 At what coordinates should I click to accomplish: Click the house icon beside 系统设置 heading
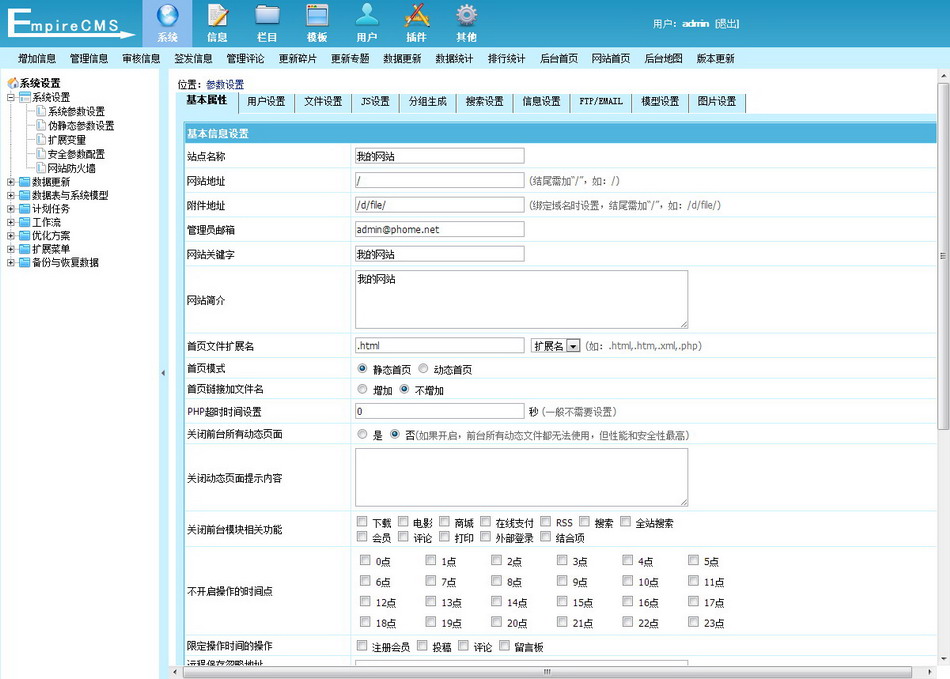(x=13, y=83)
